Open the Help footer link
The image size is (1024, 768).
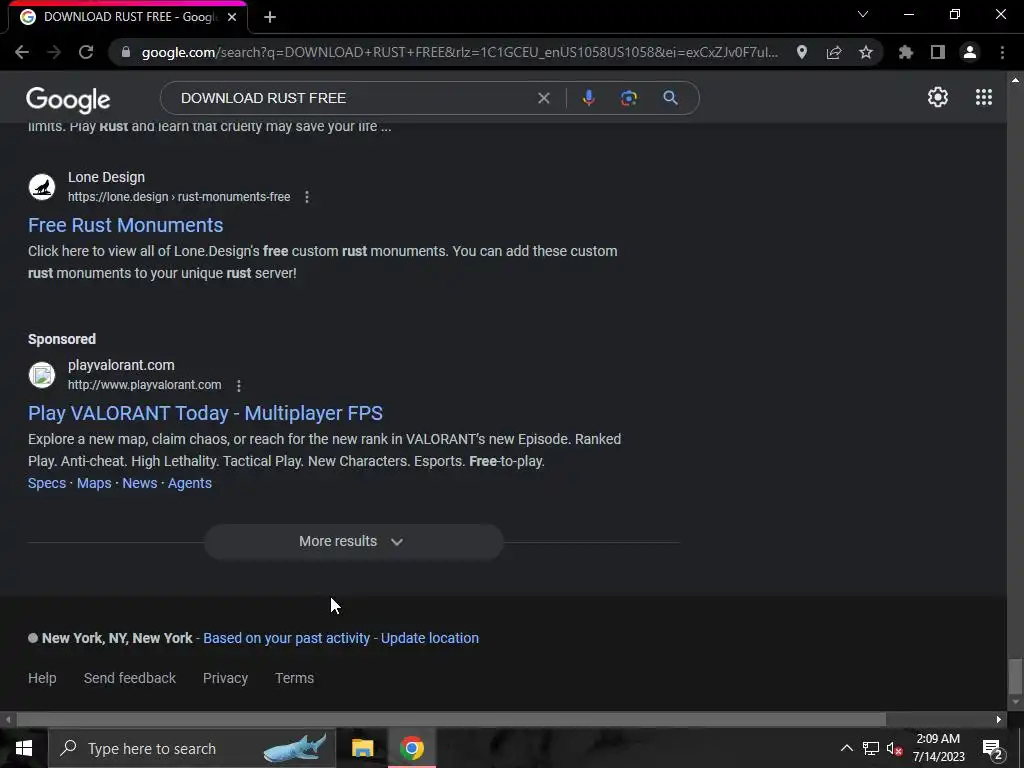click(x=42, y=678)
